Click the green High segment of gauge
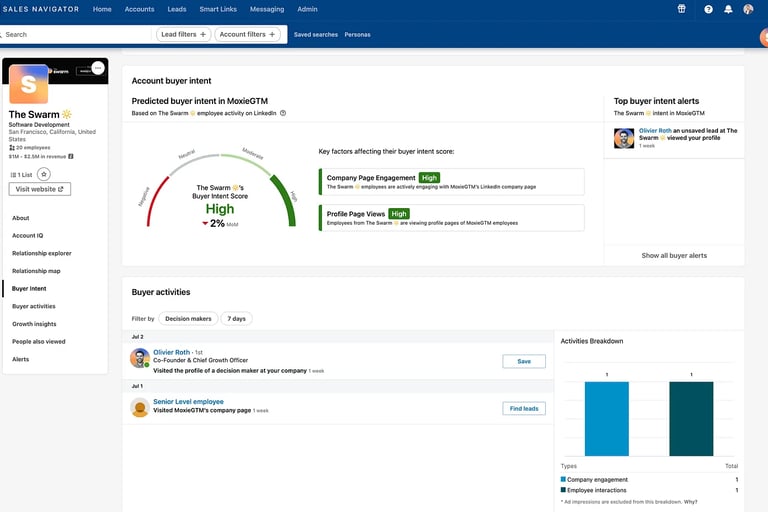The width and height of the screenshot is (768, 512). [x=285, y=199]
